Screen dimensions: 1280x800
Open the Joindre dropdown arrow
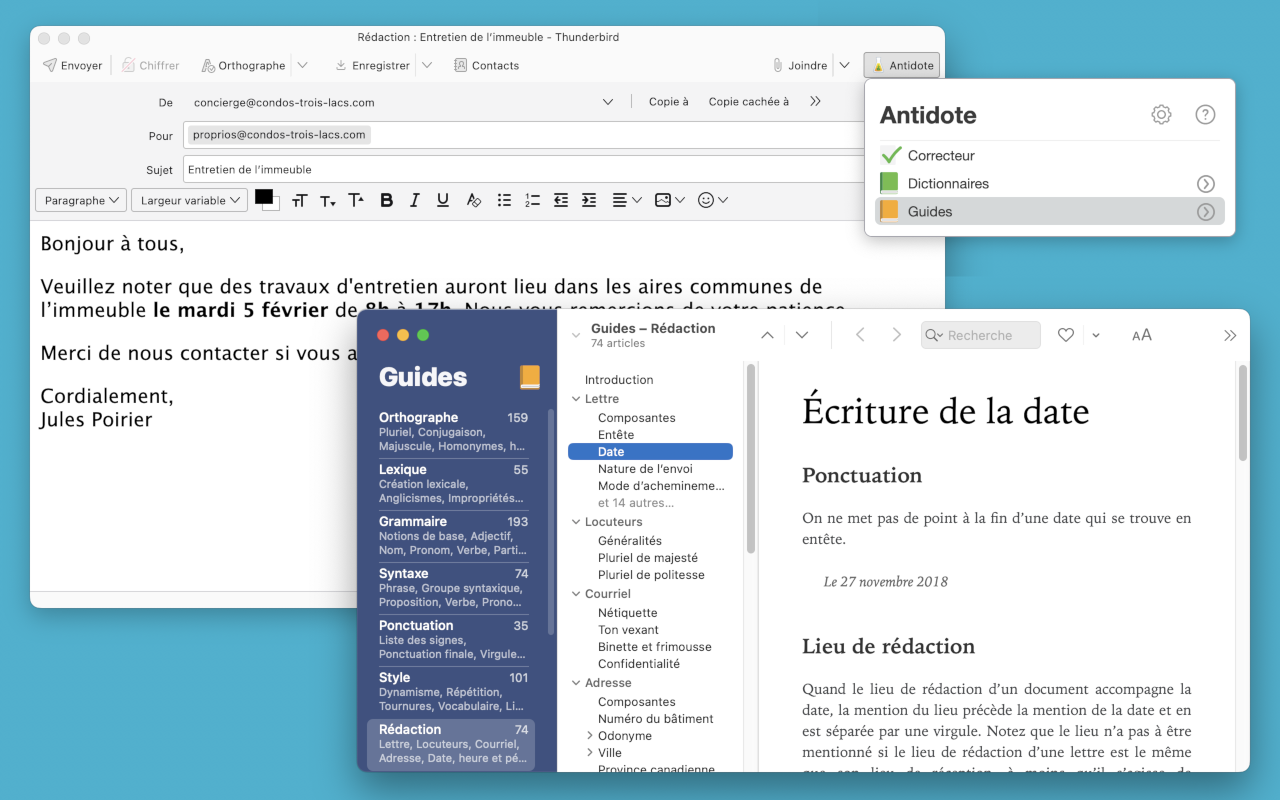(844, 66)
